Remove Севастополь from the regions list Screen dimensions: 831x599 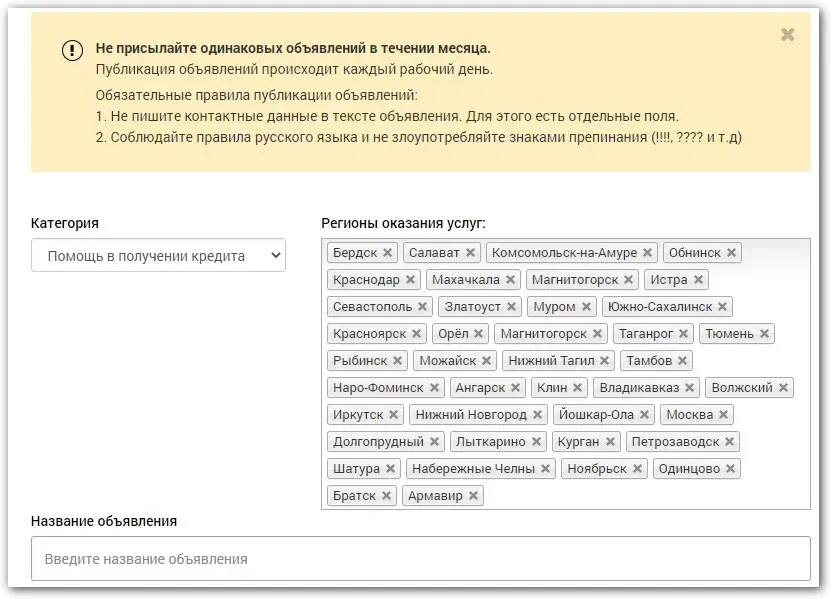pos(422,307)
